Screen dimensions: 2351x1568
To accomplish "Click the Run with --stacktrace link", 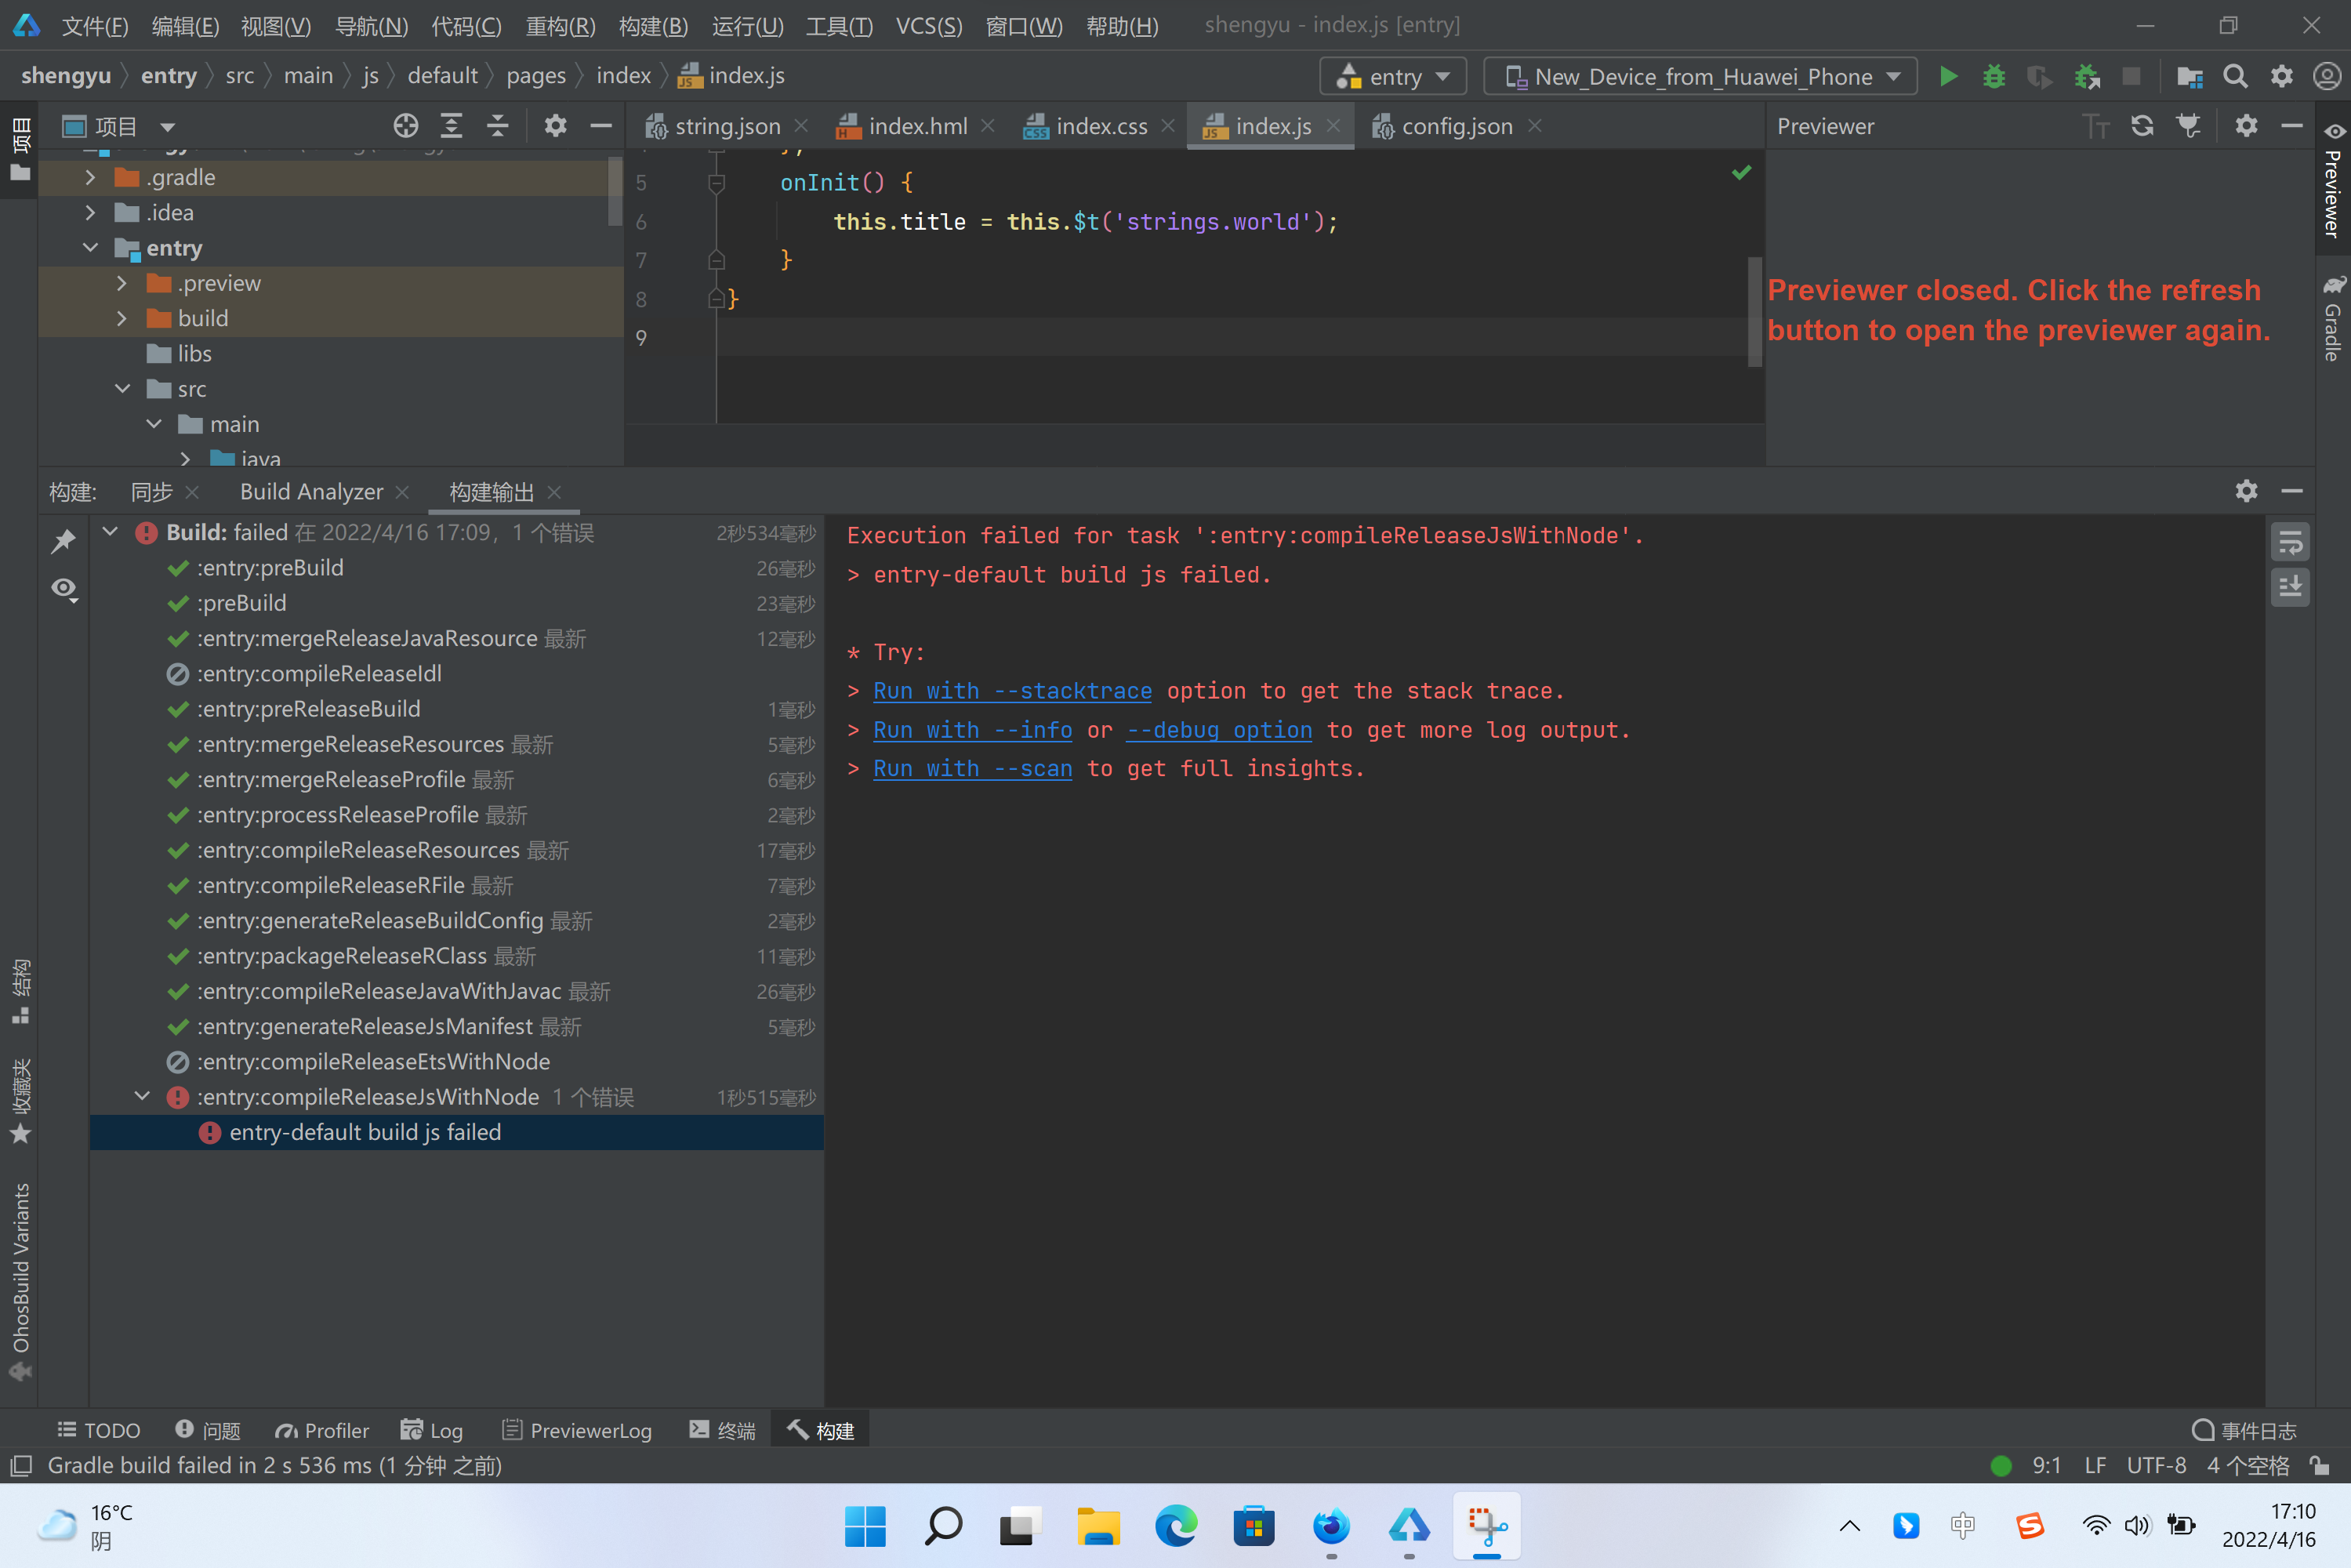I will 1012,691.
